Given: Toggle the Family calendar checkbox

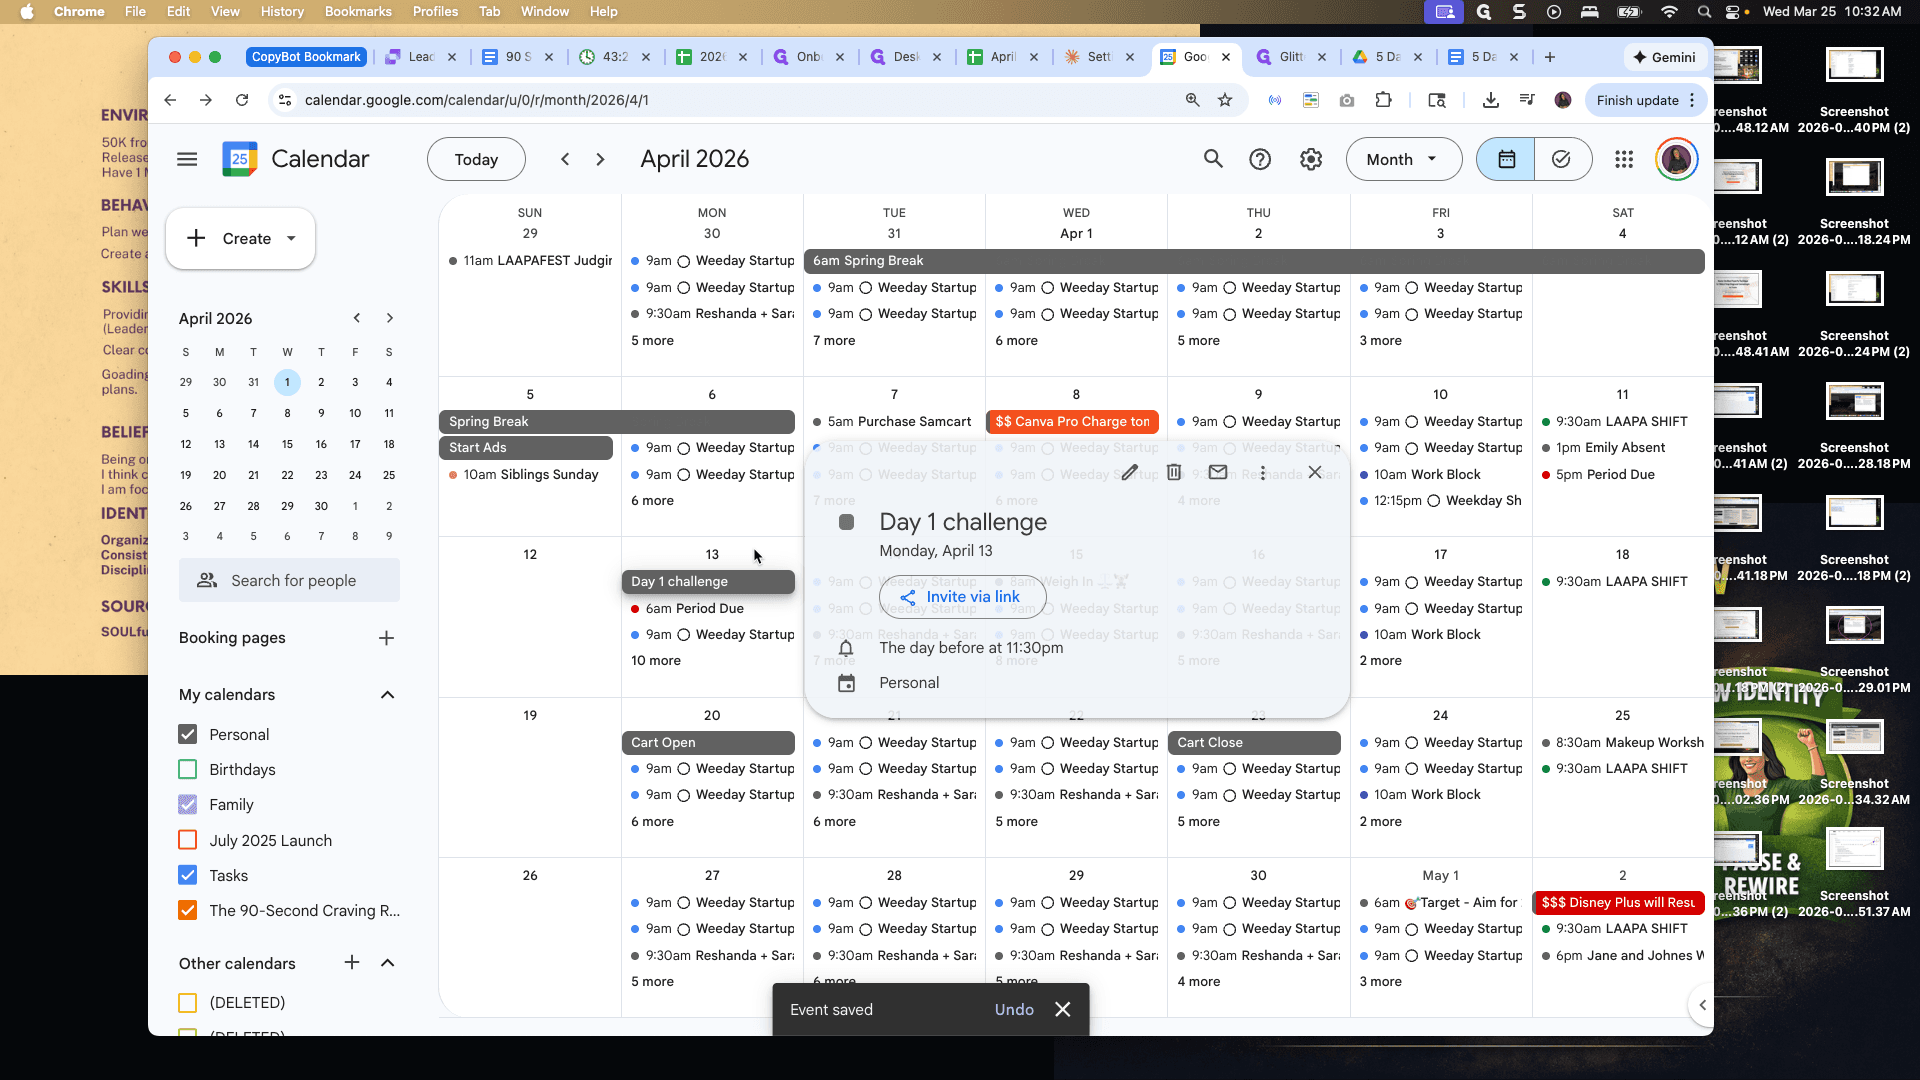Looking at the screenshot, I should pos(187,804).
